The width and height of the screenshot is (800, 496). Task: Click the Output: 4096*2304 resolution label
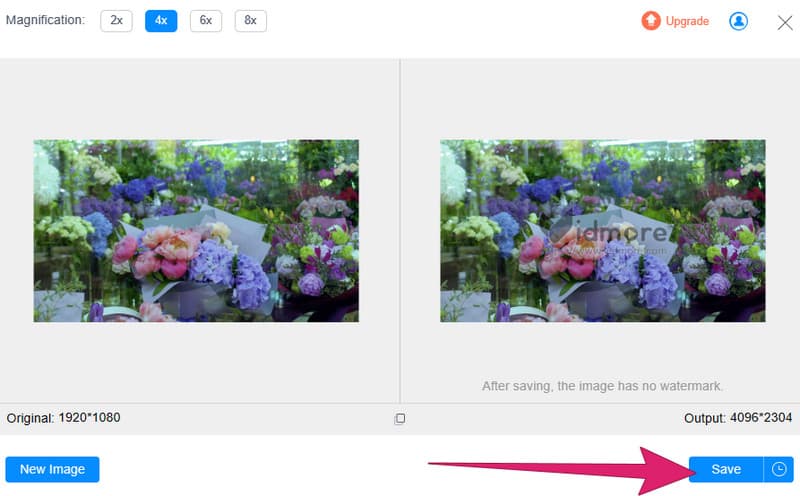tap(735, 417)
